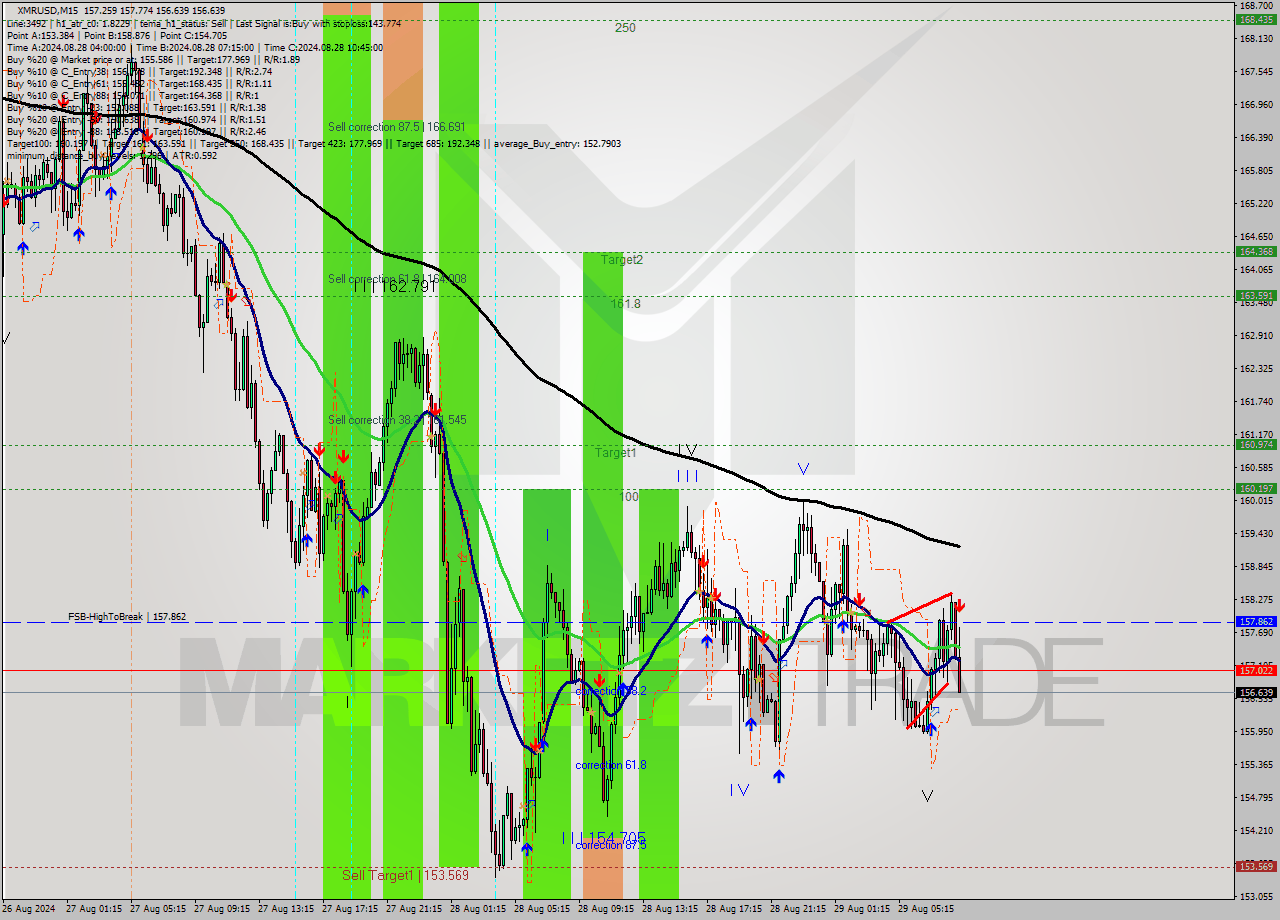Screen dimensions: 1280x920
Task: Click the '250' Fibonacci level label
Action: (x=625, y=28)
